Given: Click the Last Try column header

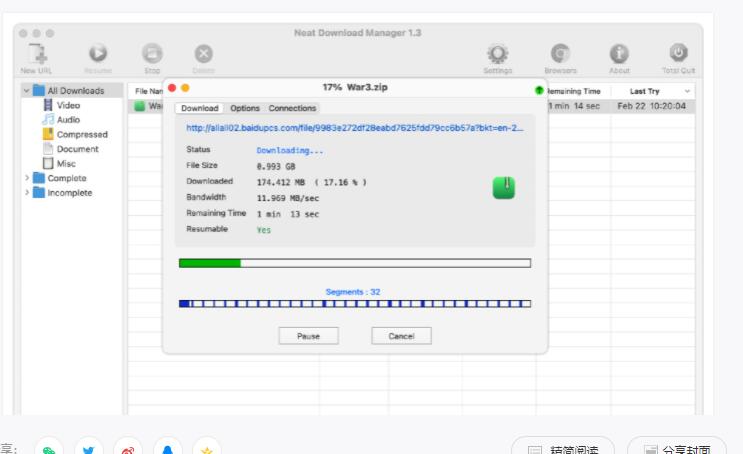Looking at the screenshot, I should 644,91.
